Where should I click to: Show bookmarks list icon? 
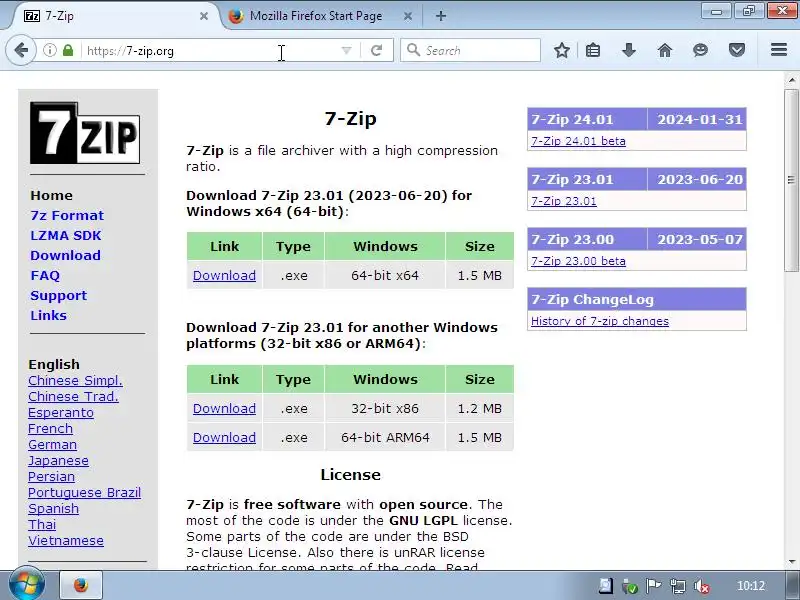(593, 50)
